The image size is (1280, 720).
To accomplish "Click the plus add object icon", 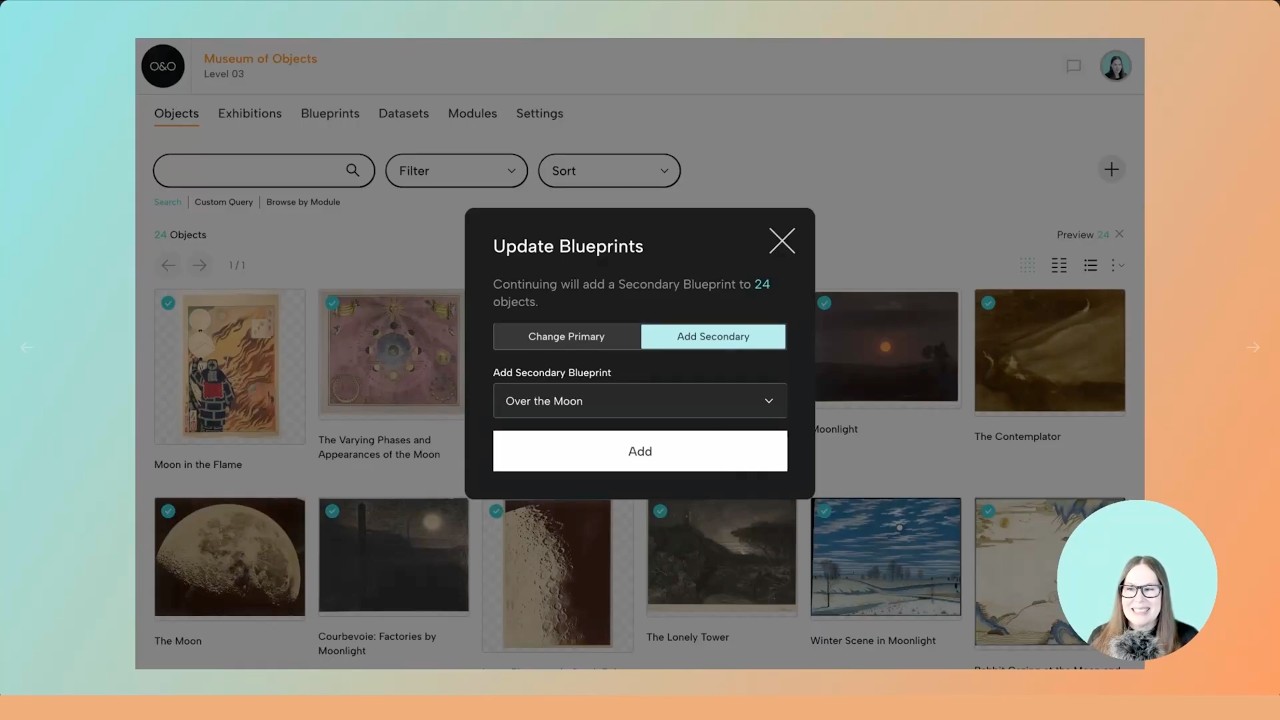I will click(1111, 169).
